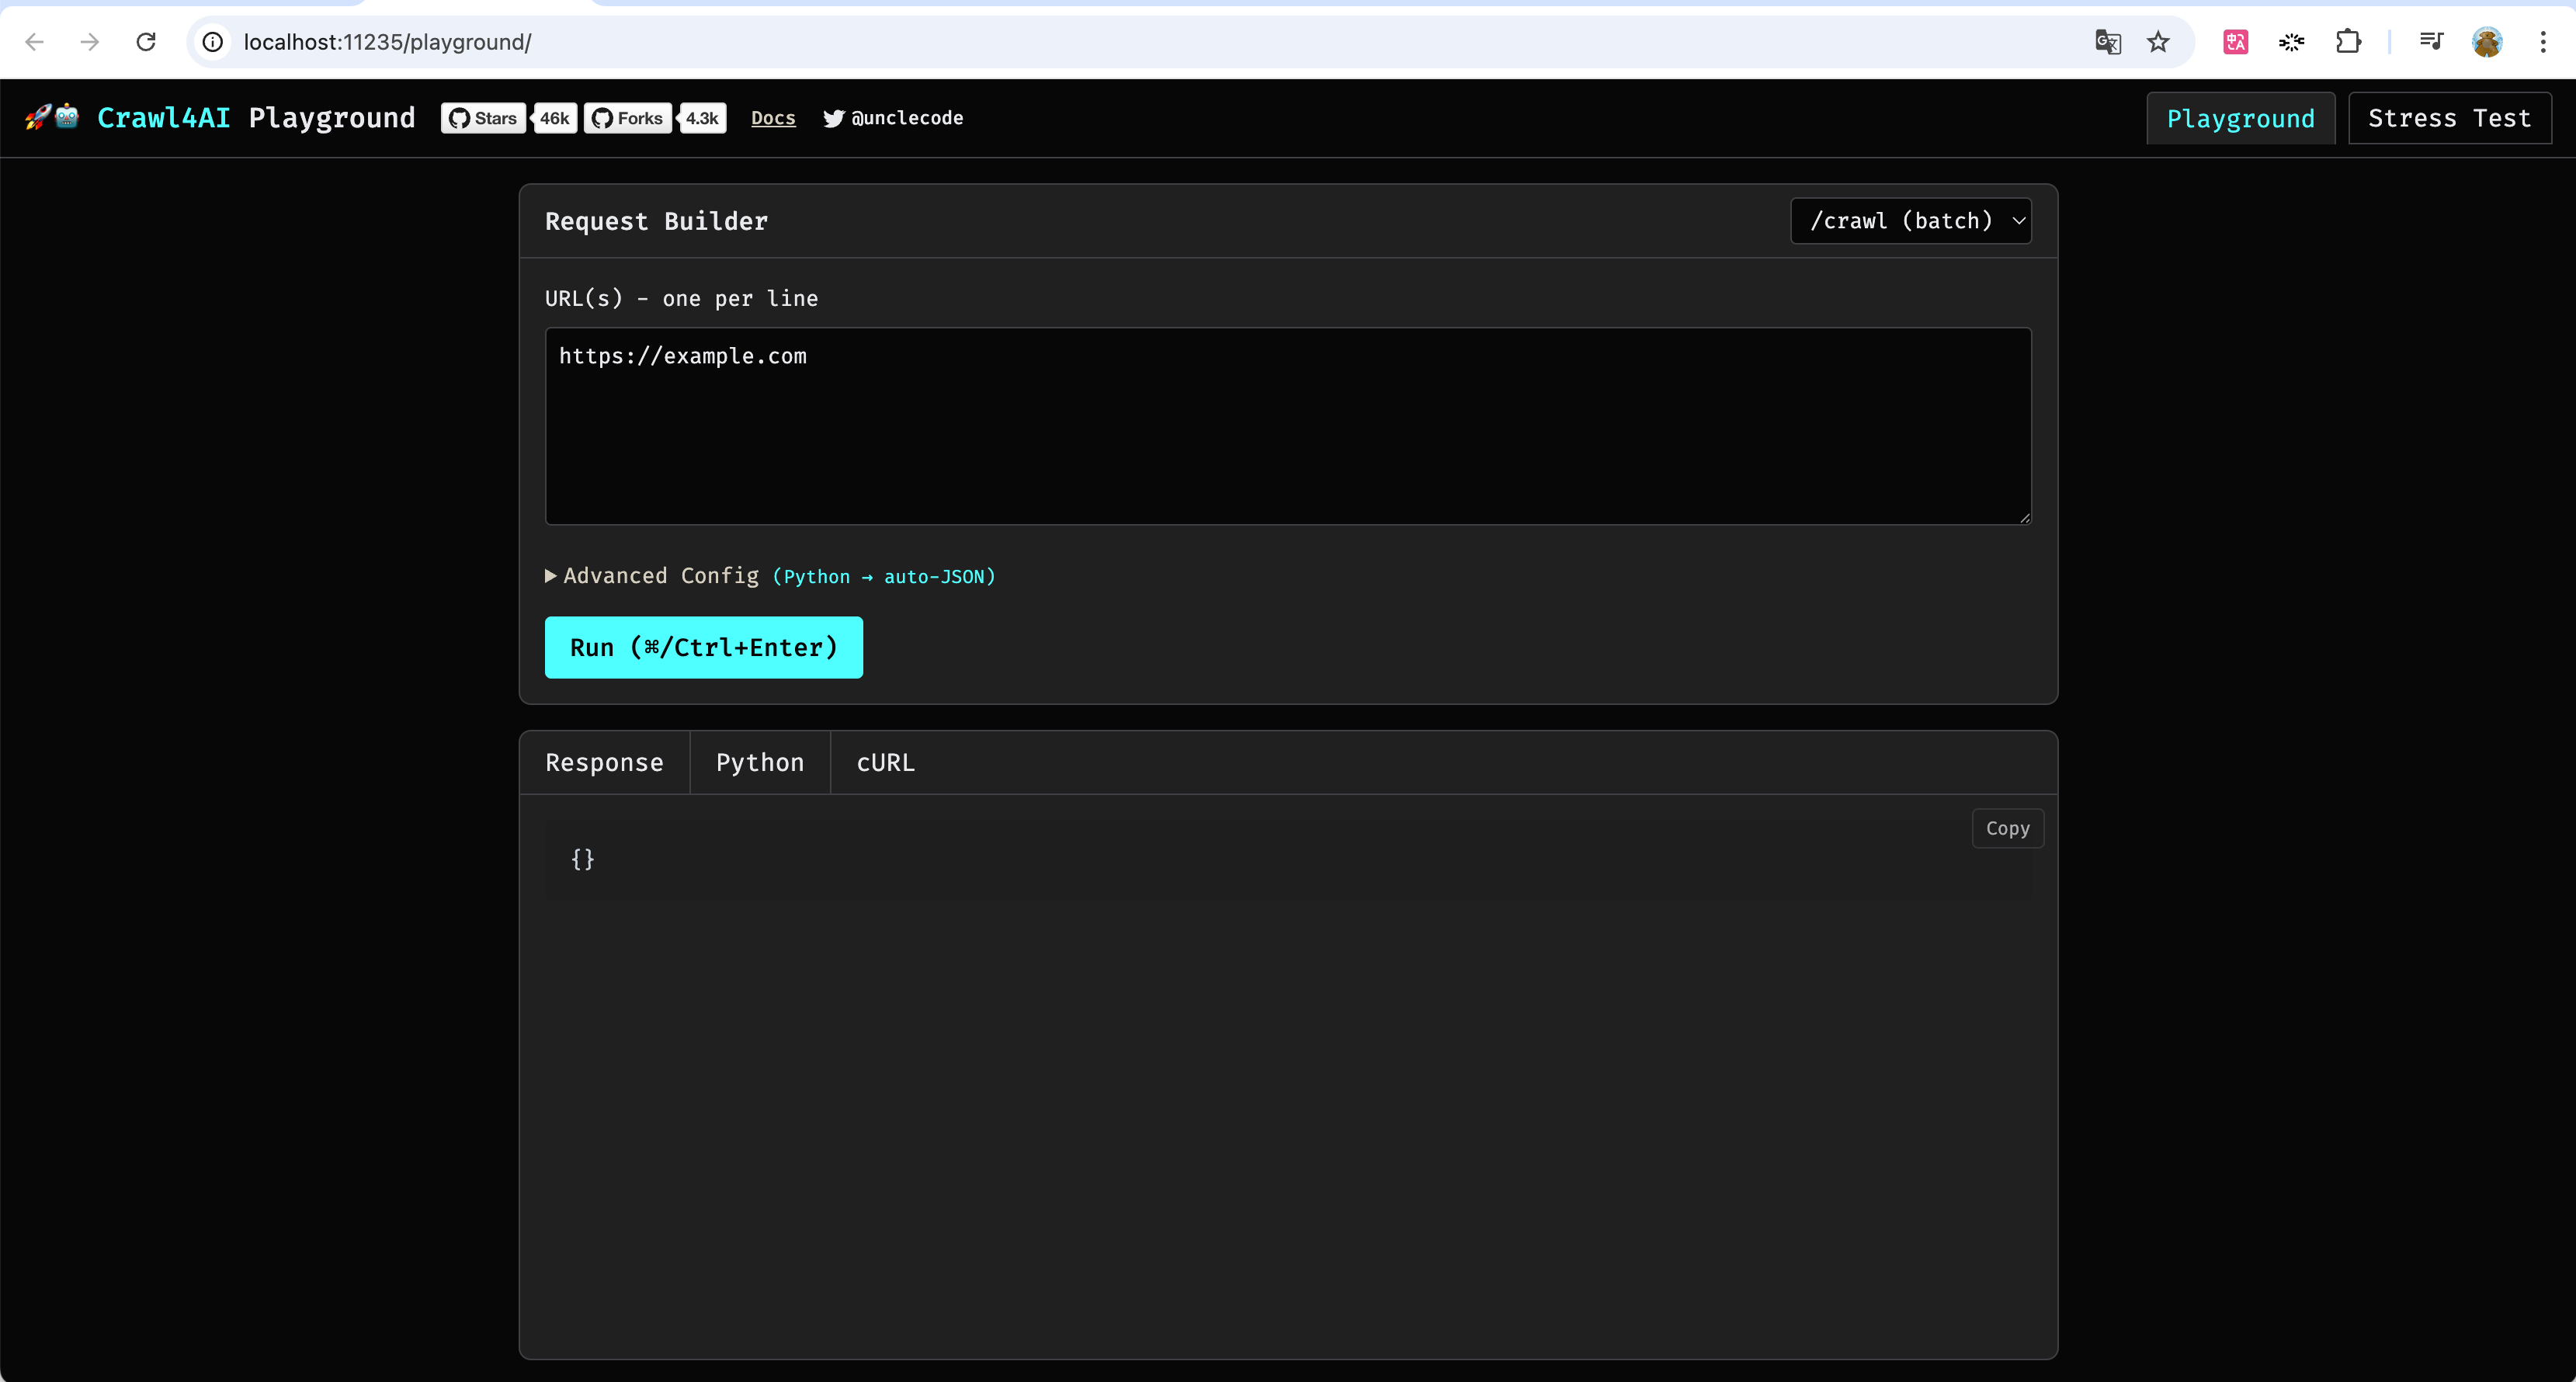2576x1382 pixels.
Task: Click the site information icon
Action: click(213, 42)
